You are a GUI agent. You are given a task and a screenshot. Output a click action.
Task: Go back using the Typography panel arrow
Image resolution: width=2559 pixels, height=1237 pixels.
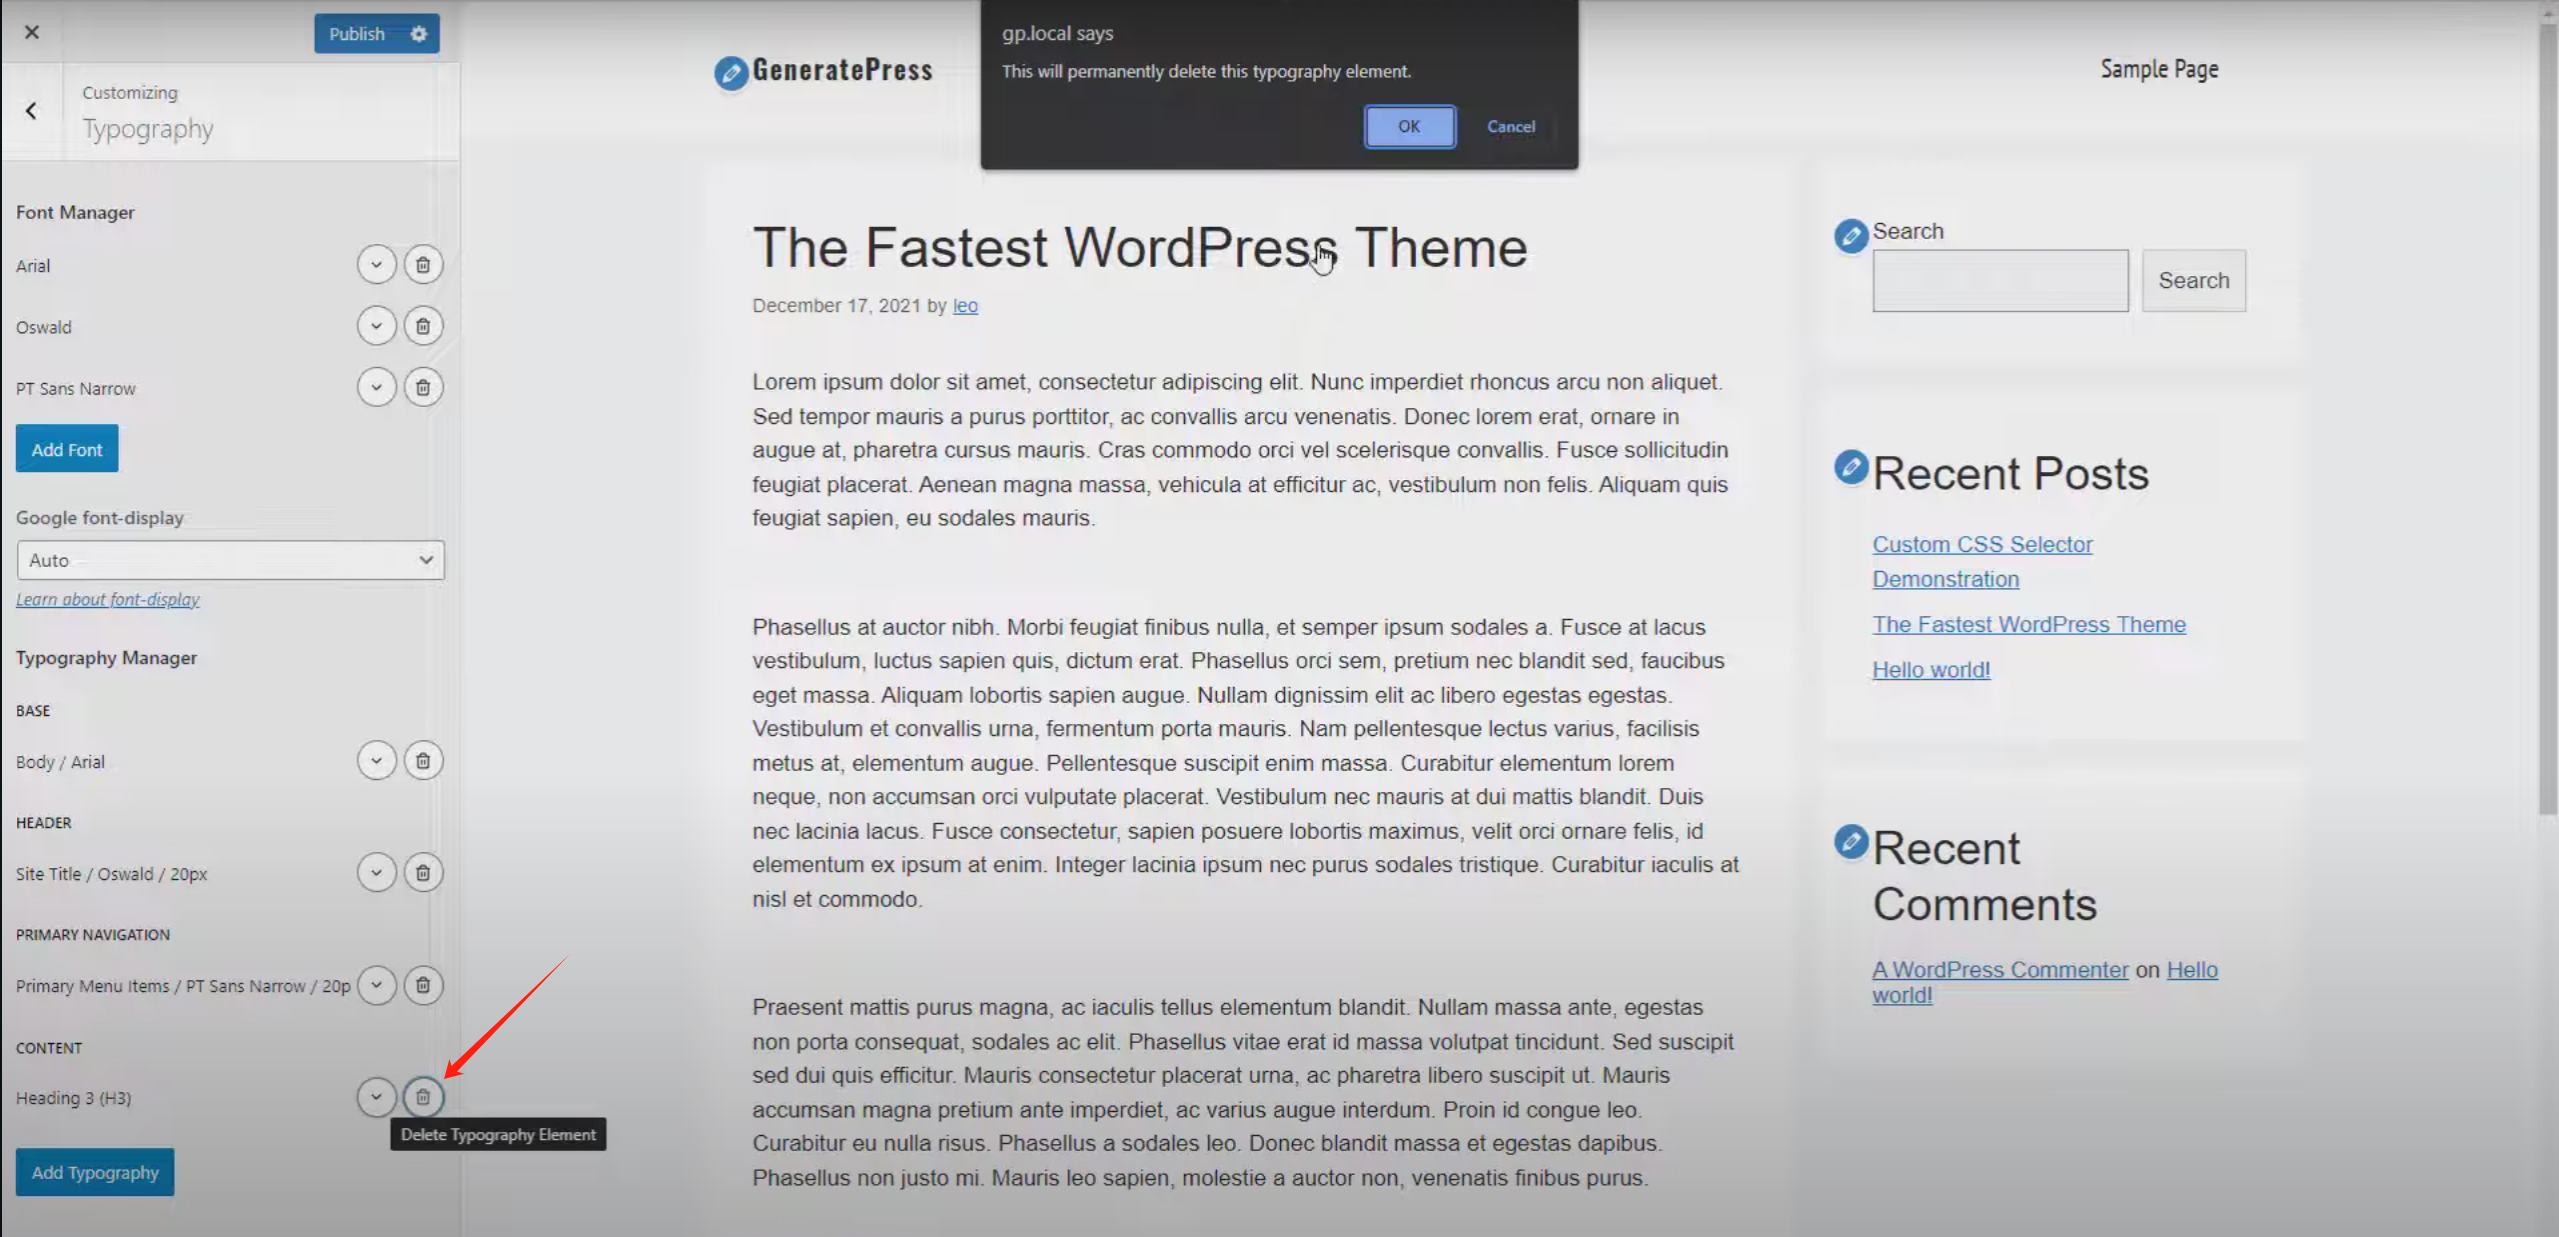(33, 110)
